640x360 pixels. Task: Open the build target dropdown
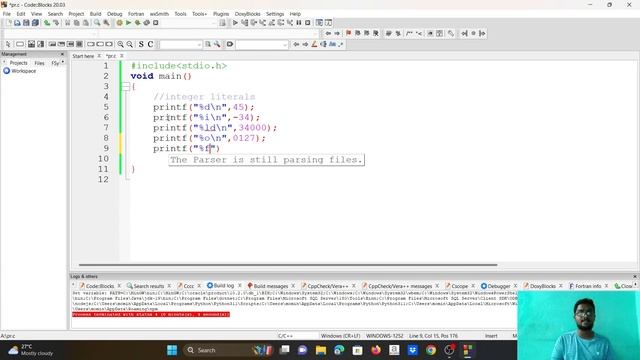189,23
